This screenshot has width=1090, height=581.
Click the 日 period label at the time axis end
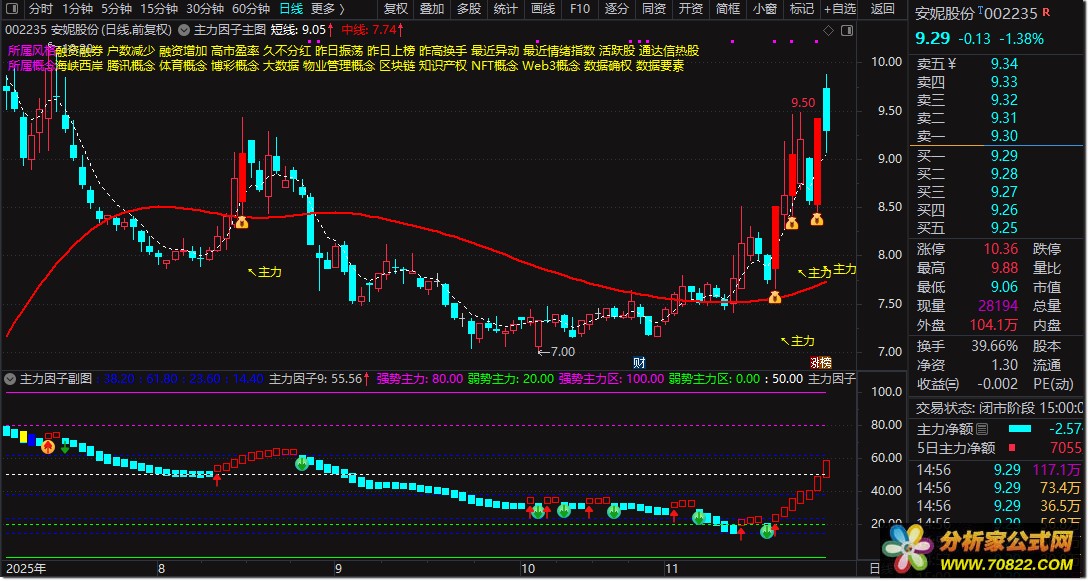[x=874, y=569]
